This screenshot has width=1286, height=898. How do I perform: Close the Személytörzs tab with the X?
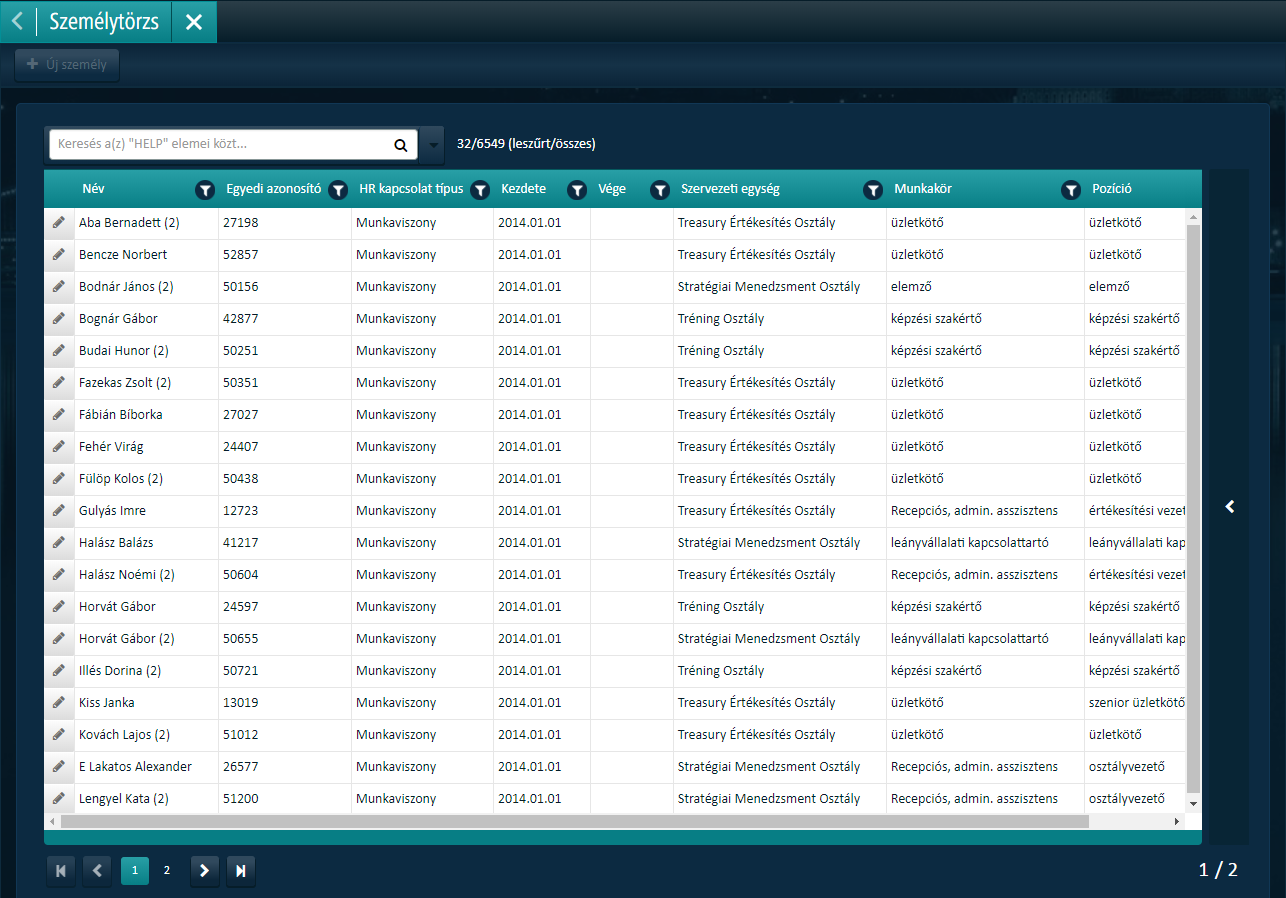click(194, 22)
